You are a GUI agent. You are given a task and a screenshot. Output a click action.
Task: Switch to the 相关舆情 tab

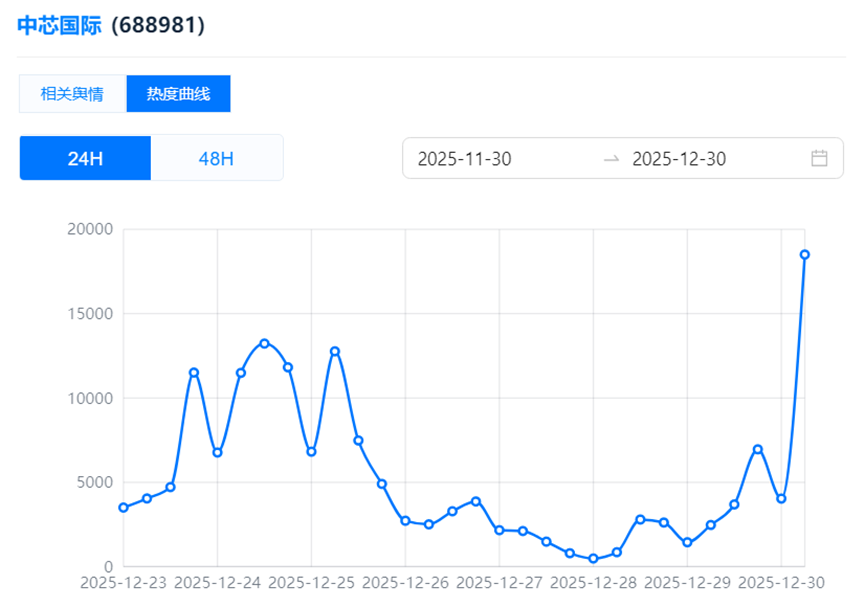point(72,94)
